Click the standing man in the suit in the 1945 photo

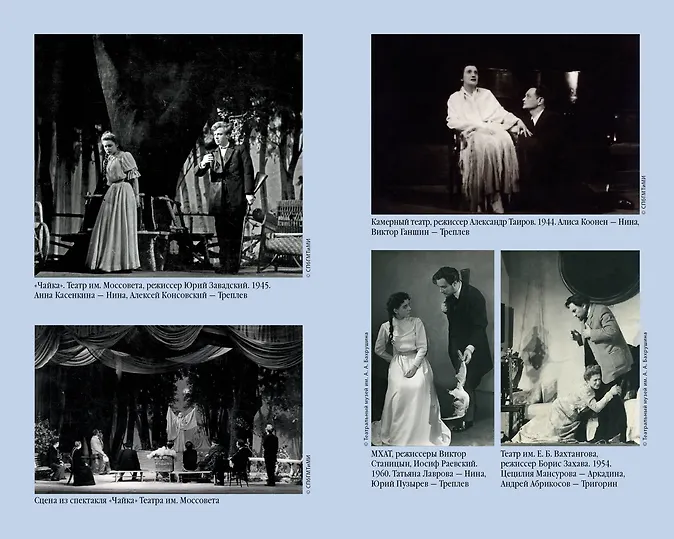227,190
